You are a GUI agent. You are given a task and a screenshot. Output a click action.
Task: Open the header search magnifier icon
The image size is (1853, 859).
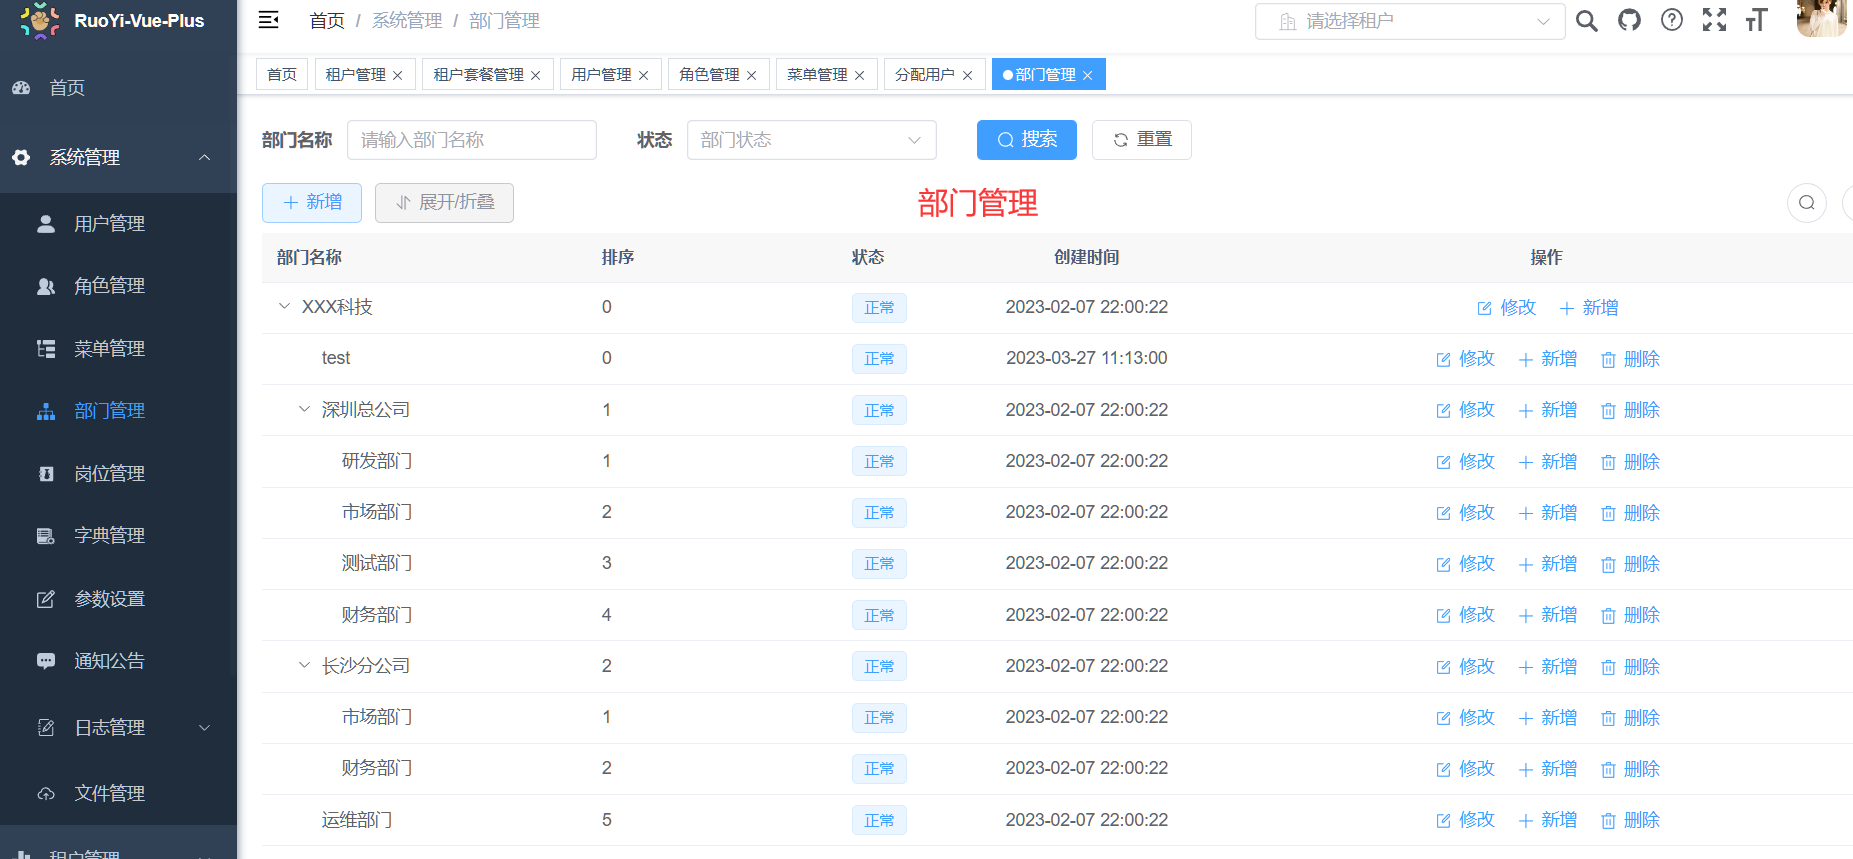(1587, 20)
